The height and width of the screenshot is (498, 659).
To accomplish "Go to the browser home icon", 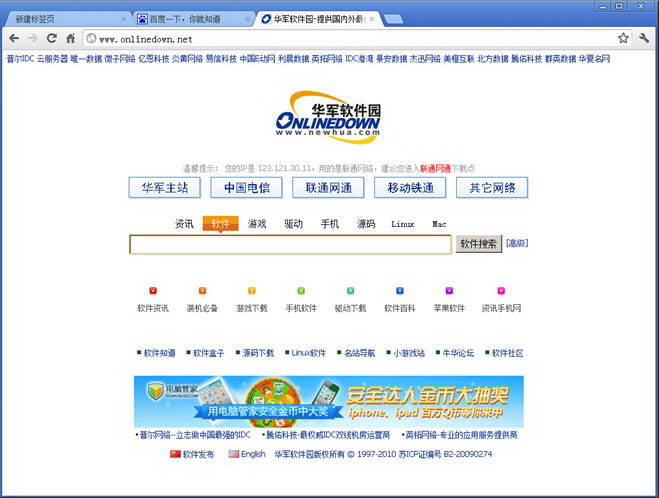I will (71, 39).
